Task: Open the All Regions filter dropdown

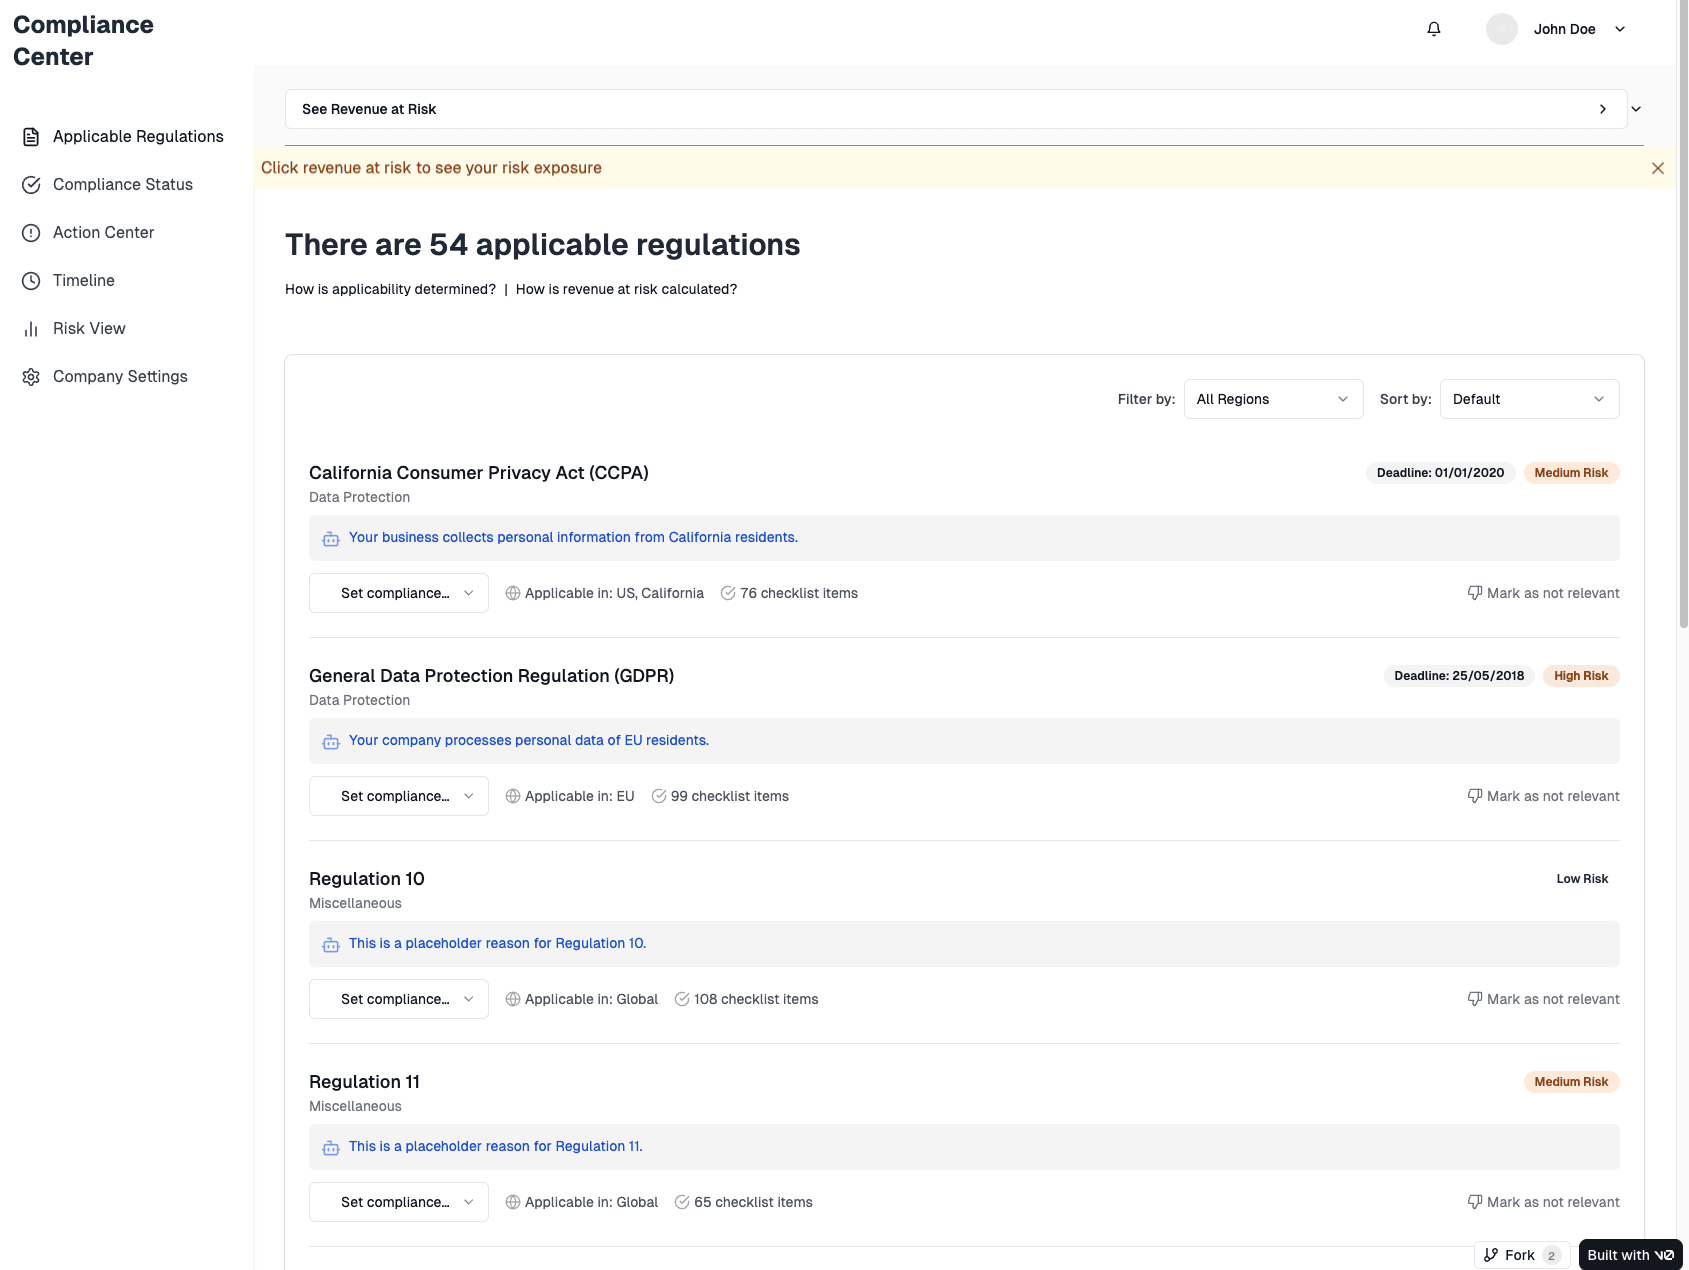Action: click(x=1272, y=399)
